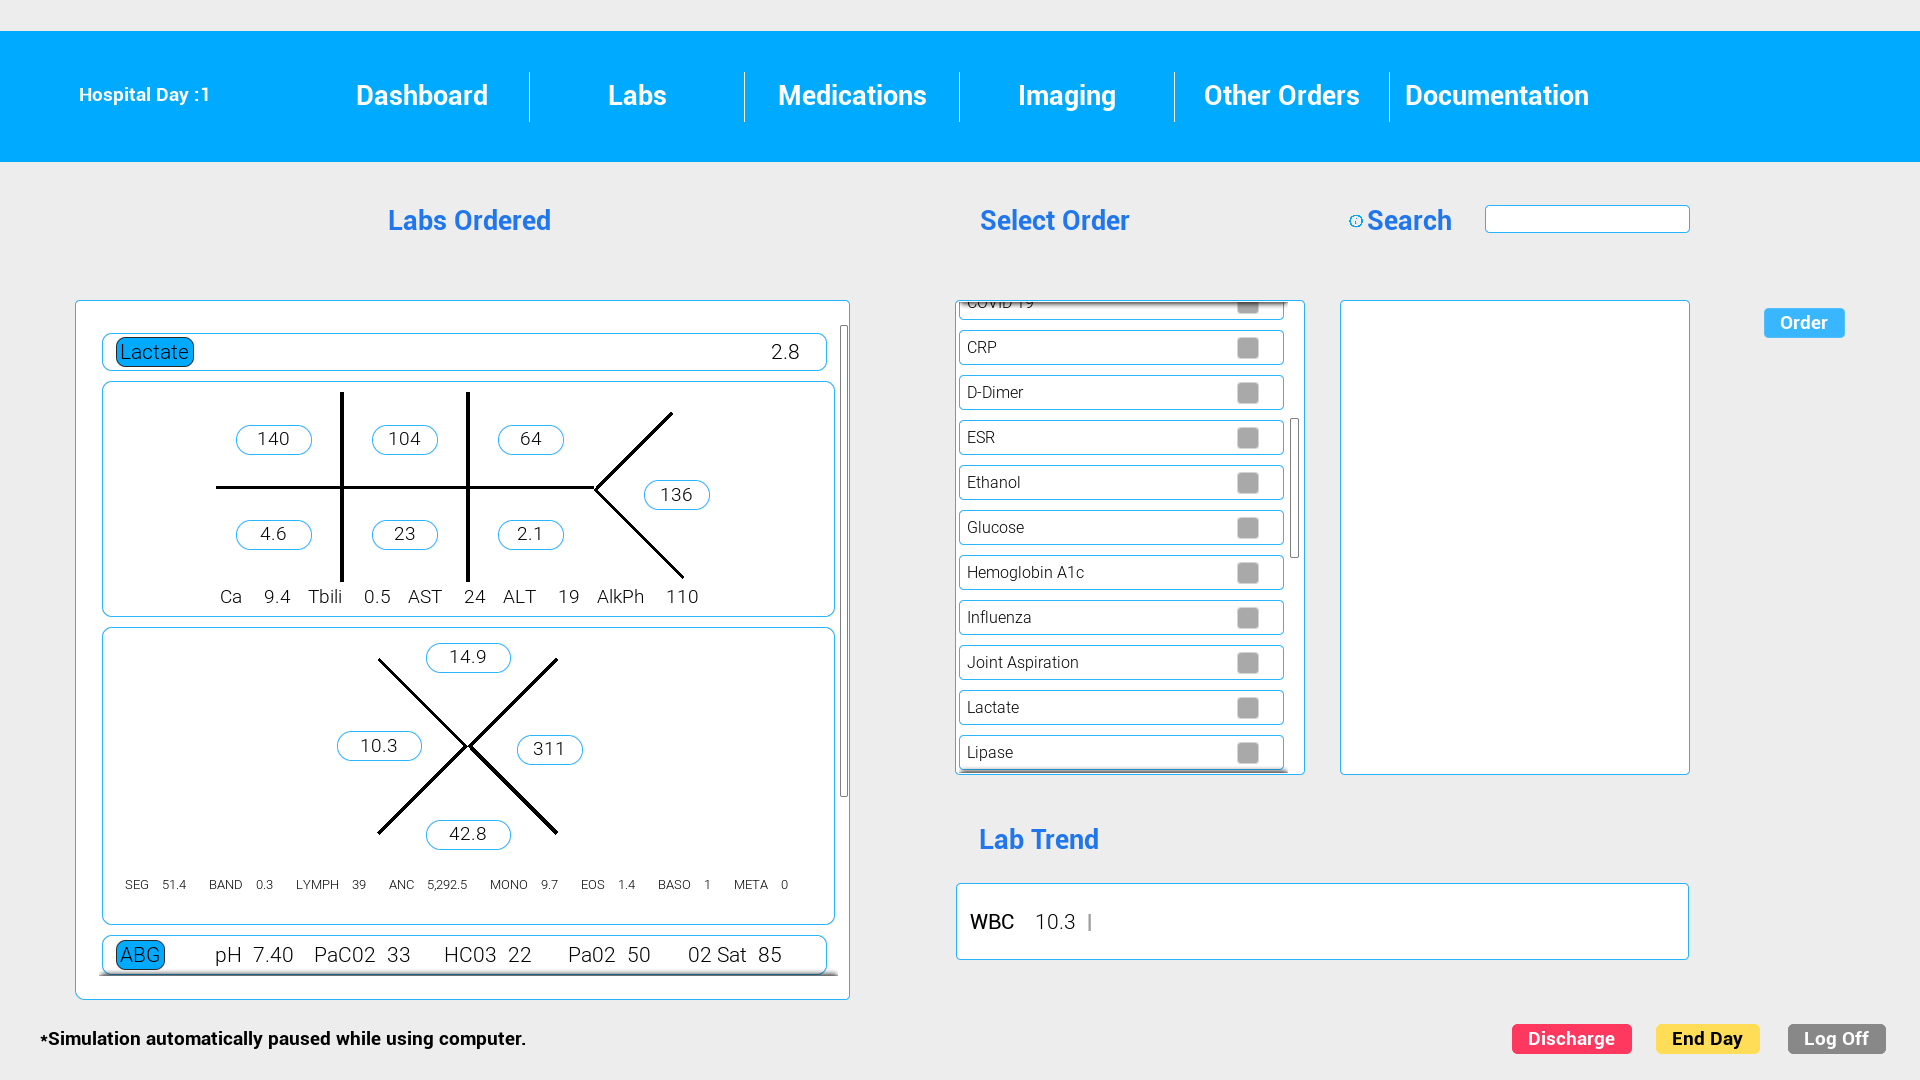Enable the Lipase order checkbox
1920x1080 pixels.
click(1247, 753)
